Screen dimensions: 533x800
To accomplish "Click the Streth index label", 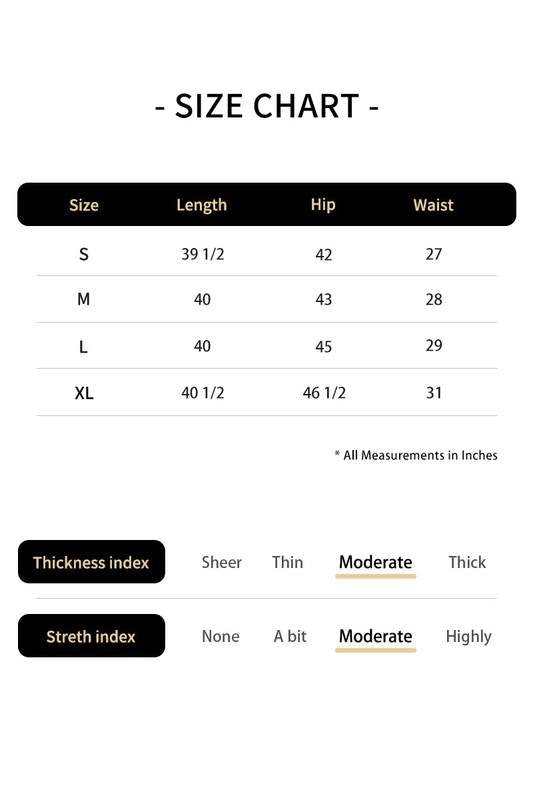I will [x=91, y=636].
